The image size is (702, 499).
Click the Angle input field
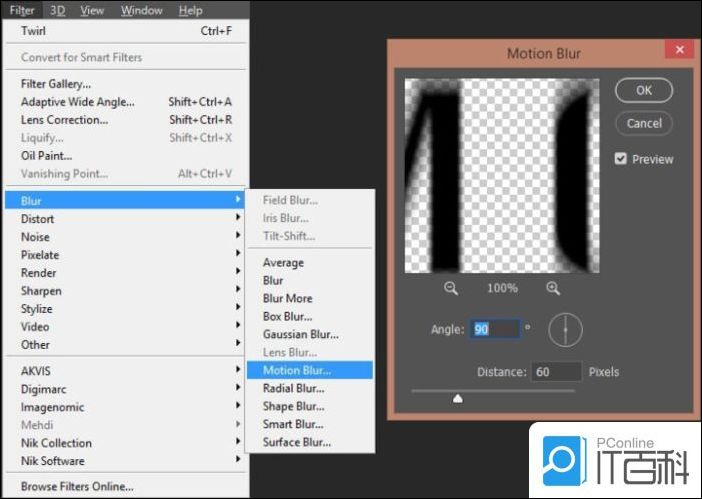point(495,329)
